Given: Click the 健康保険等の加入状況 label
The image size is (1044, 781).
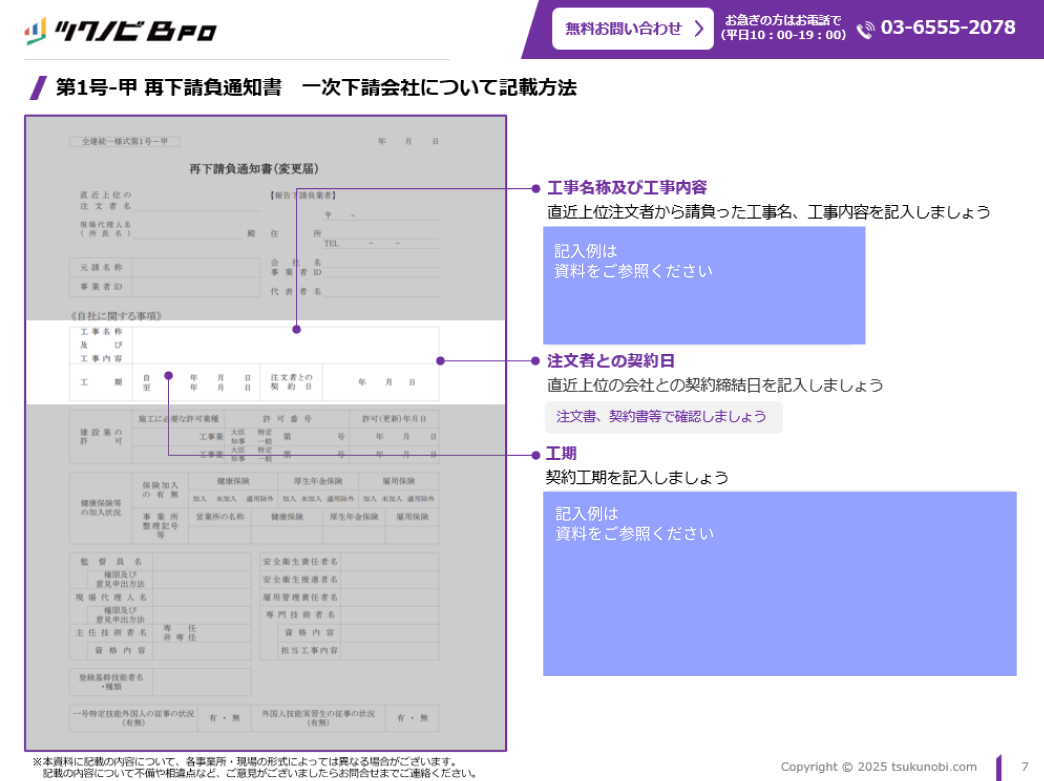Looking at the screenshot, I should [x=101, y=508].
